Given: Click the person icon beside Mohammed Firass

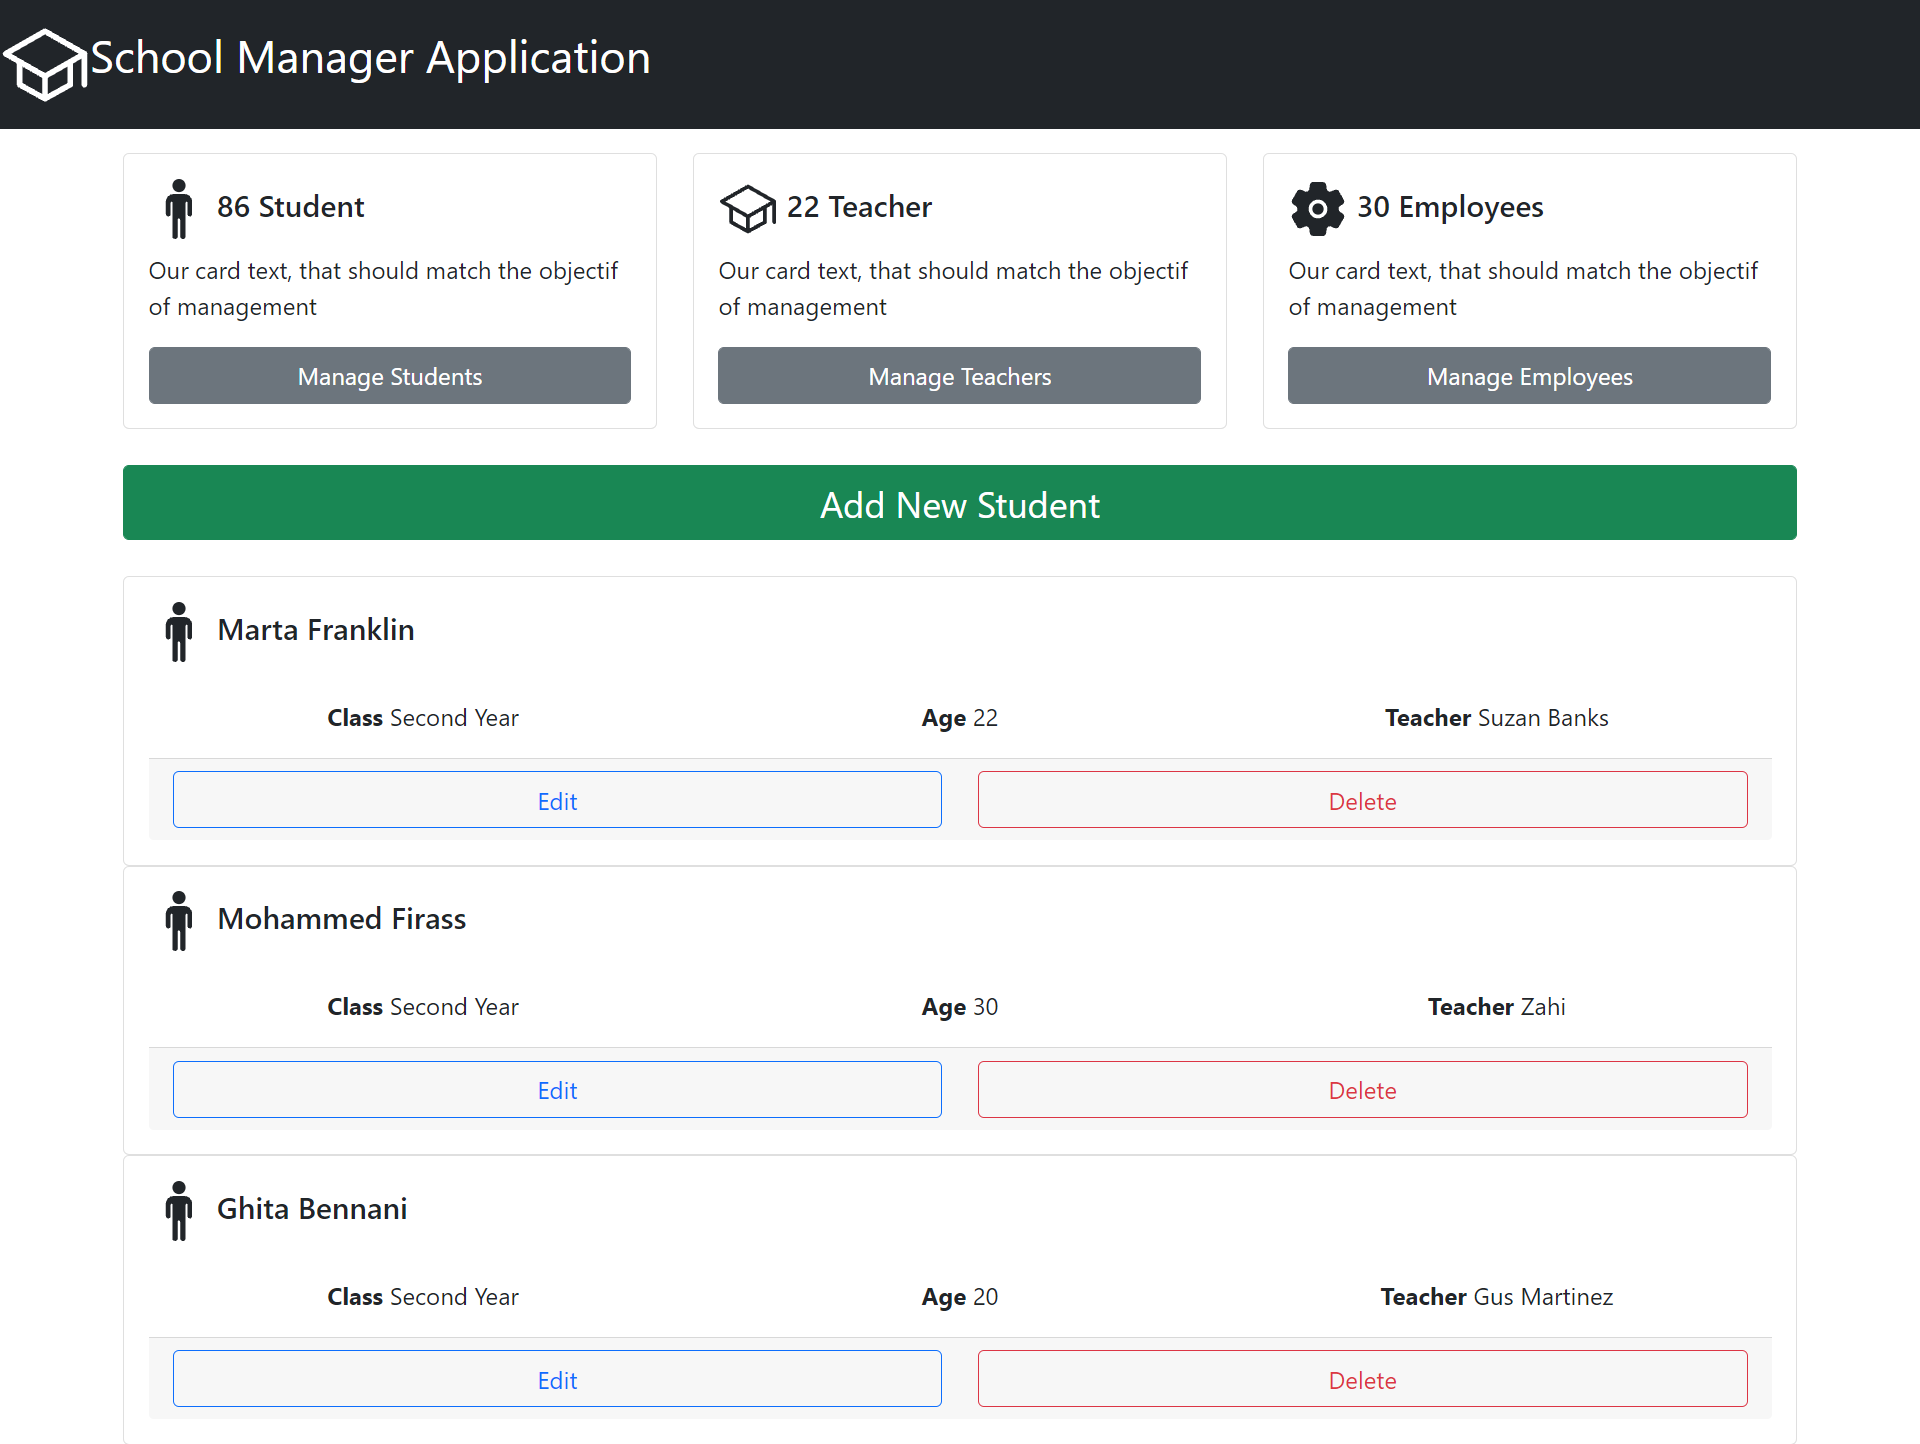Looking at the screenshot, I should 179,920.
